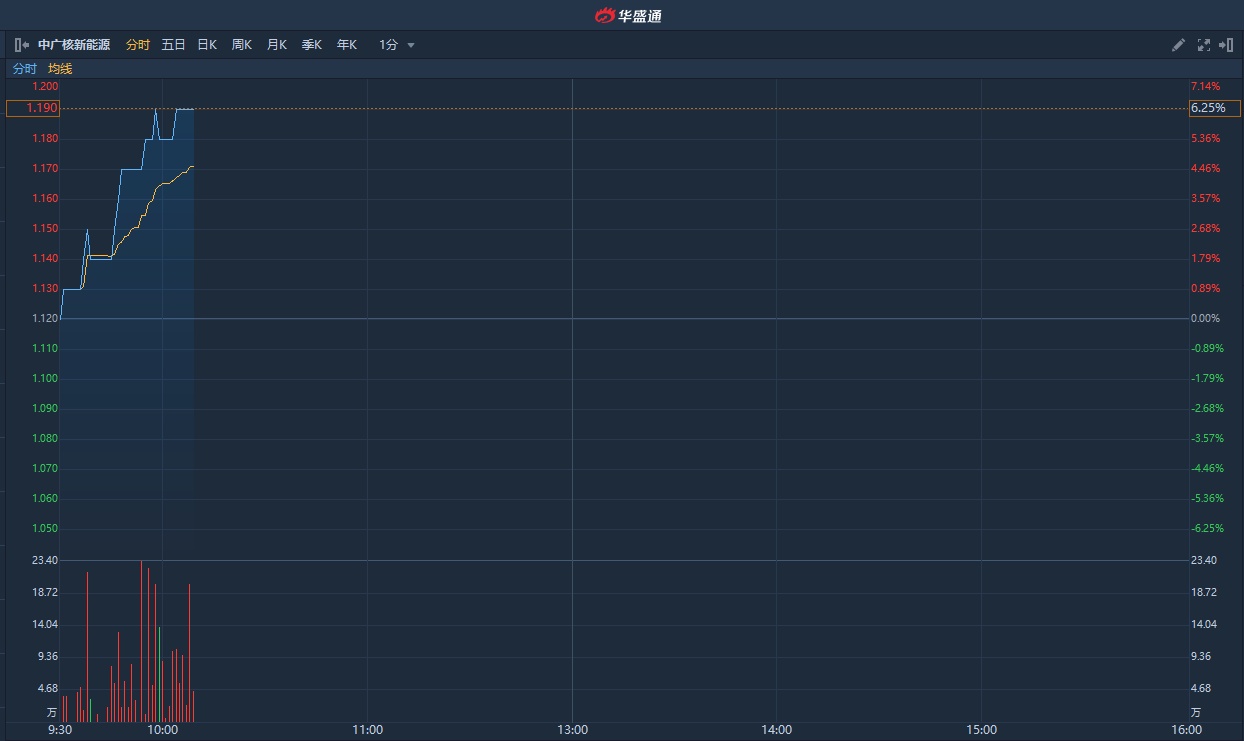Expand the 1分 interval dropdown arrow
Screen dimensions: 1244x741
tap(411, 45)
